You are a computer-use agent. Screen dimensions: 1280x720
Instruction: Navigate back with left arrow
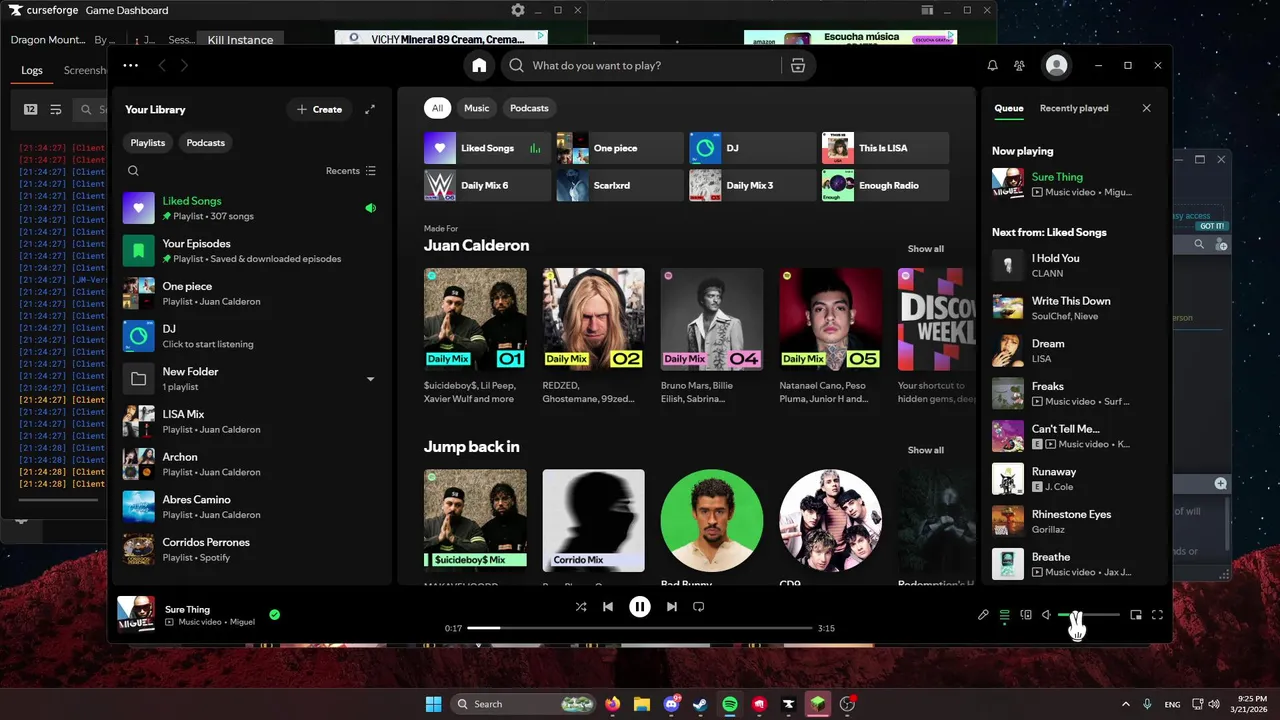coord(162,65)
